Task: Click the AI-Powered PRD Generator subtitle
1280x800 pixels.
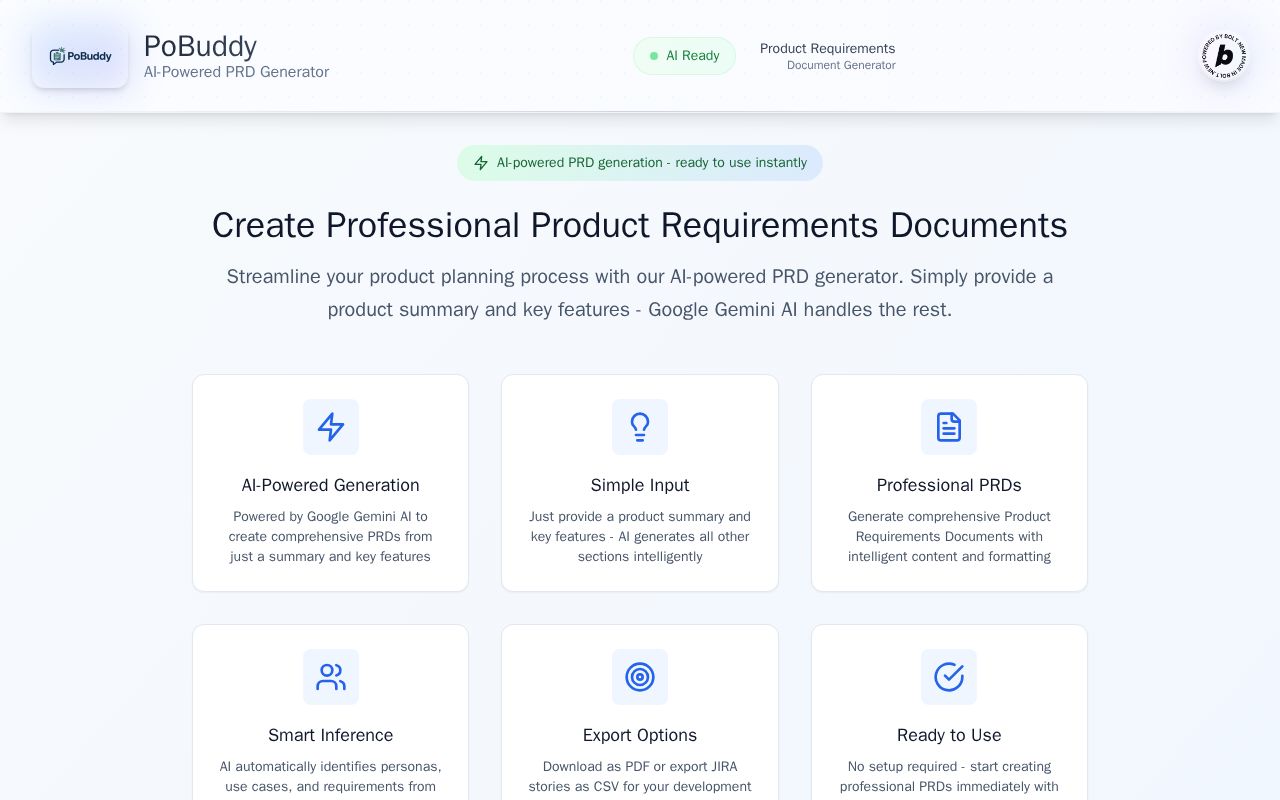Action: (236, 72)
